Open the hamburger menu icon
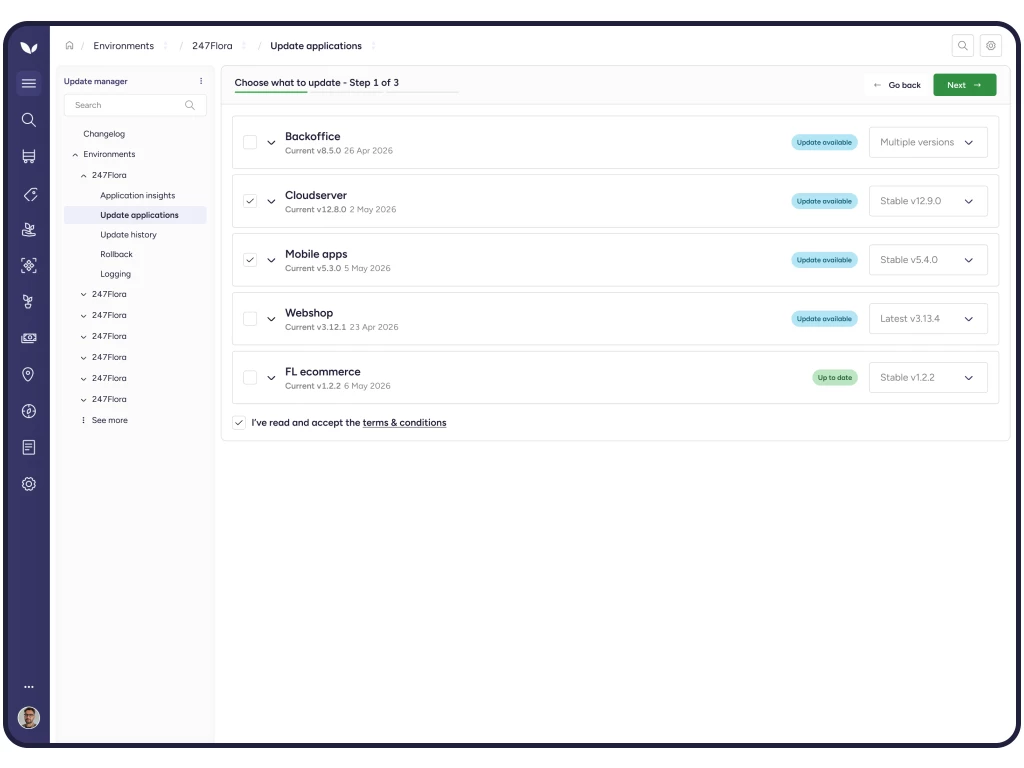 click(x=29, y=83)
